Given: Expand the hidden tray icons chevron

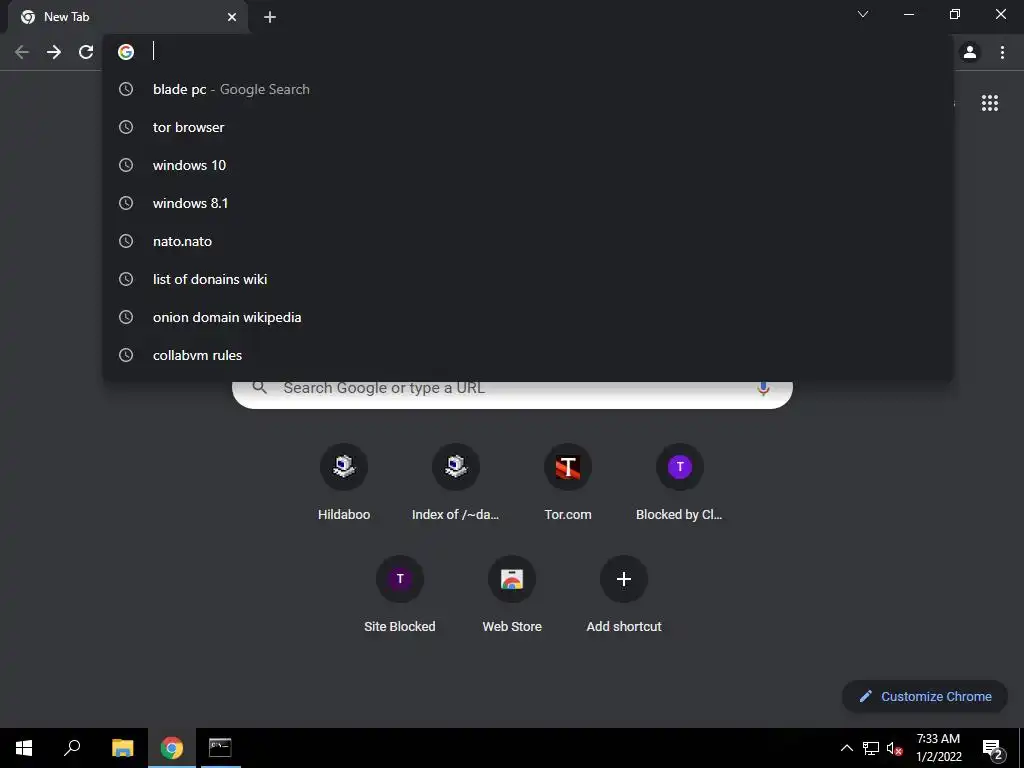Looking at the screenshot, I should click(846, 748).
